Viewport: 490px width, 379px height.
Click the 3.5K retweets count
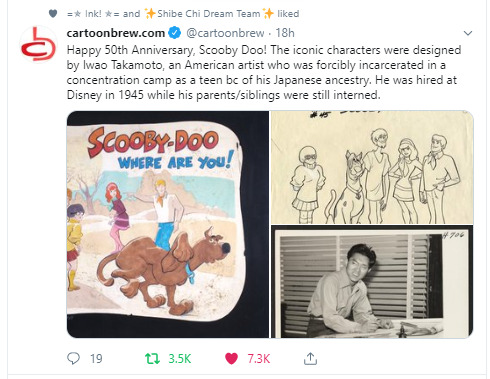180,359
